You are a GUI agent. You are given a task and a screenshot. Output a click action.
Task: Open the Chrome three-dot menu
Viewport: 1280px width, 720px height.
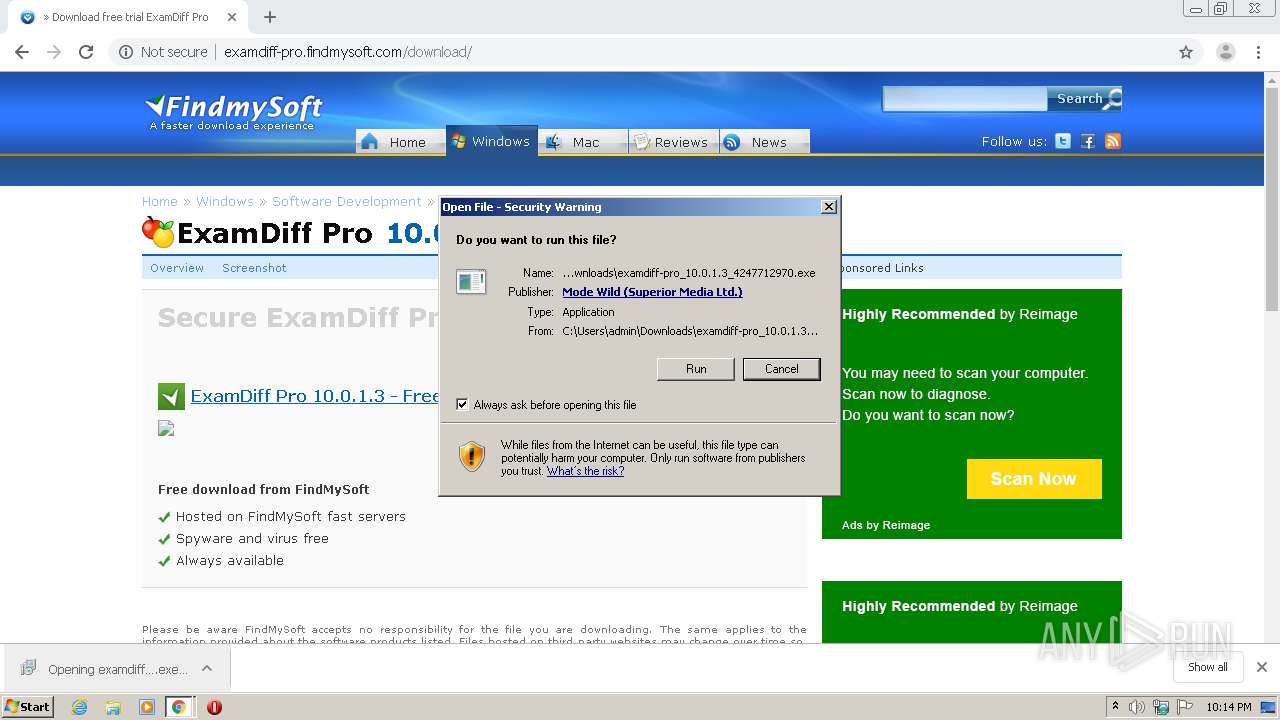pos(1259,52)
